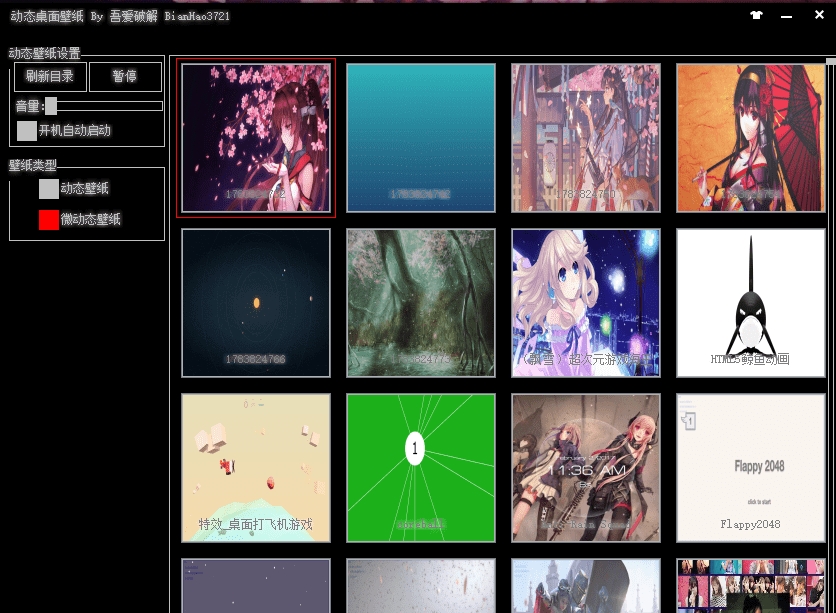Select the HTML5鲸鱼动画 whale wallpaper
Image resolution: width=836 pixels, height=613 pixels.
coord(751,303)
